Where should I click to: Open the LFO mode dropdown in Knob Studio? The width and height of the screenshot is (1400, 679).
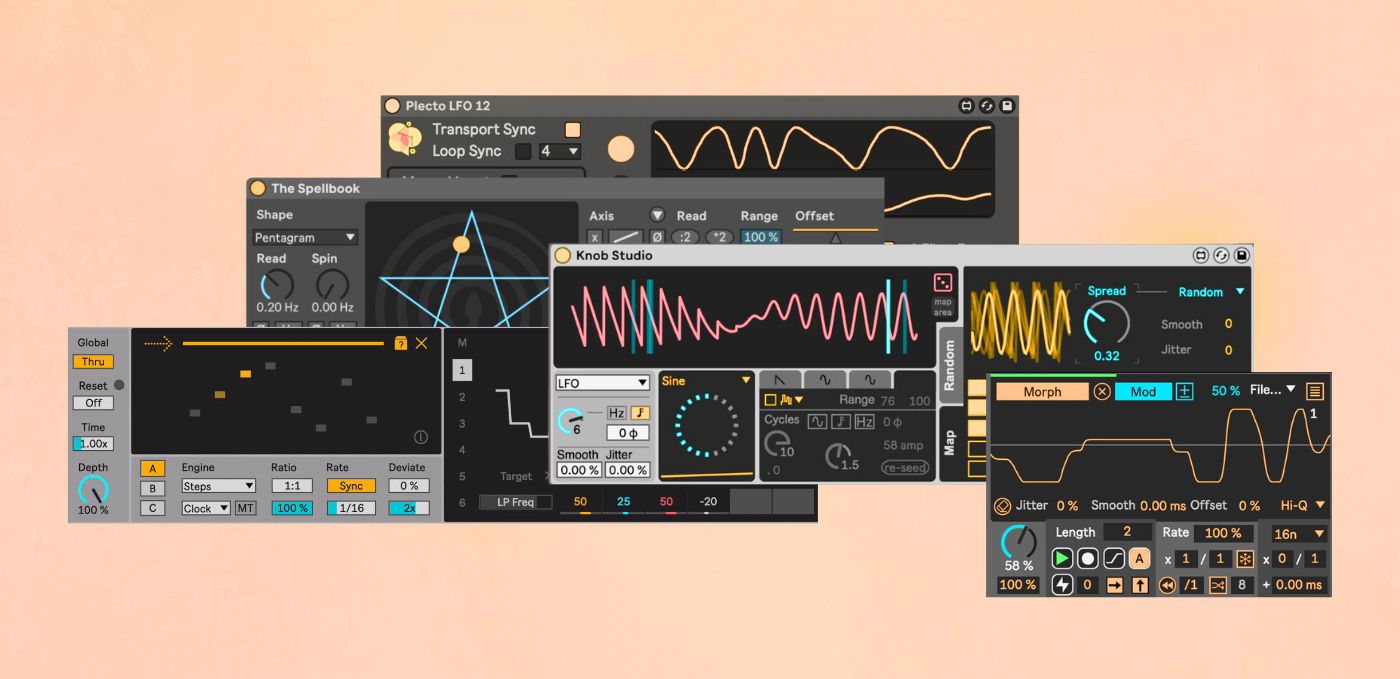(603, 383)
